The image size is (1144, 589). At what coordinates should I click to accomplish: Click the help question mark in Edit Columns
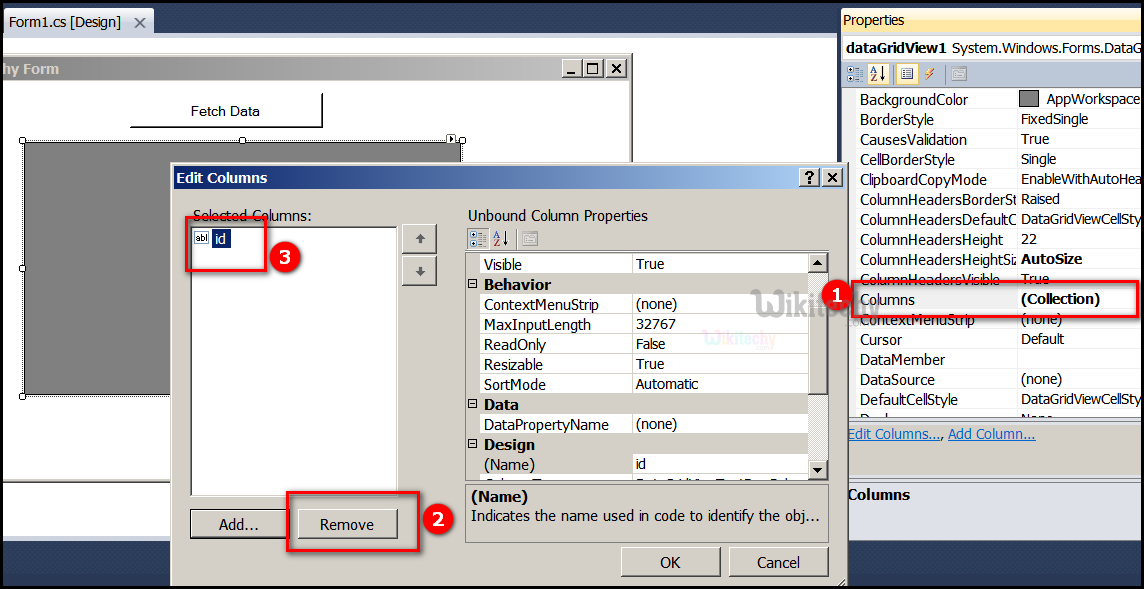[809, 178]
